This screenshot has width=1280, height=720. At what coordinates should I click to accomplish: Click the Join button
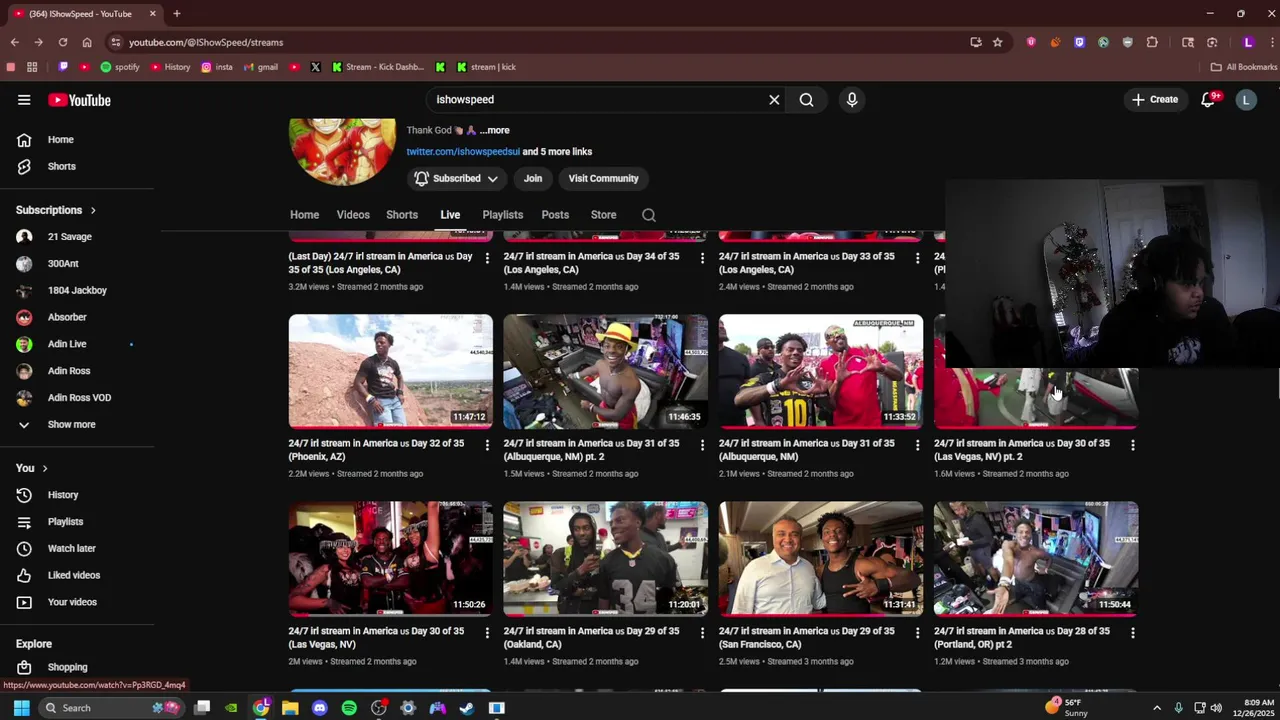pos(533,179)
